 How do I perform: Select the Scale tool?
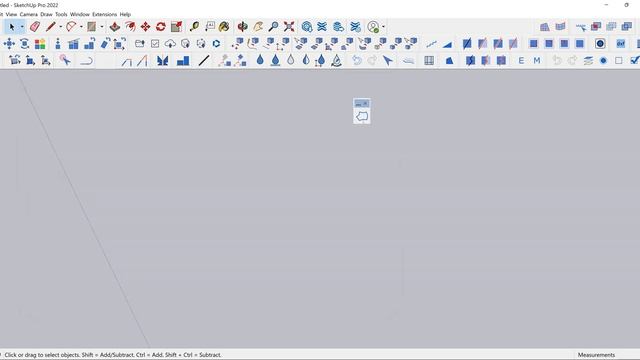pyautogui.click(x=176, y=27)
